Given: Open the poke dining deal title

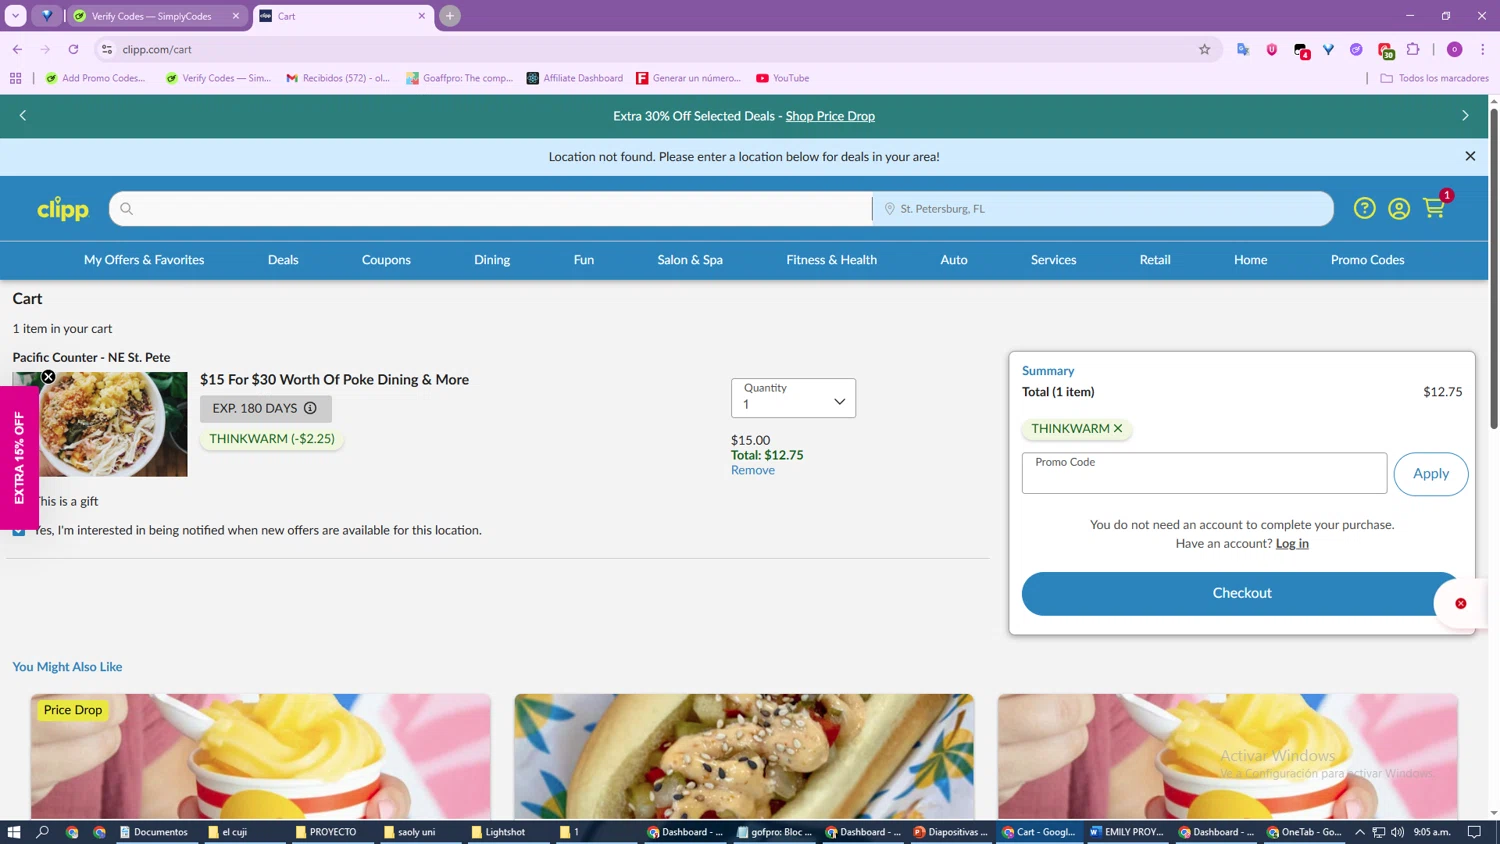Looking at the screenshot, I should [x=334, y=380].
